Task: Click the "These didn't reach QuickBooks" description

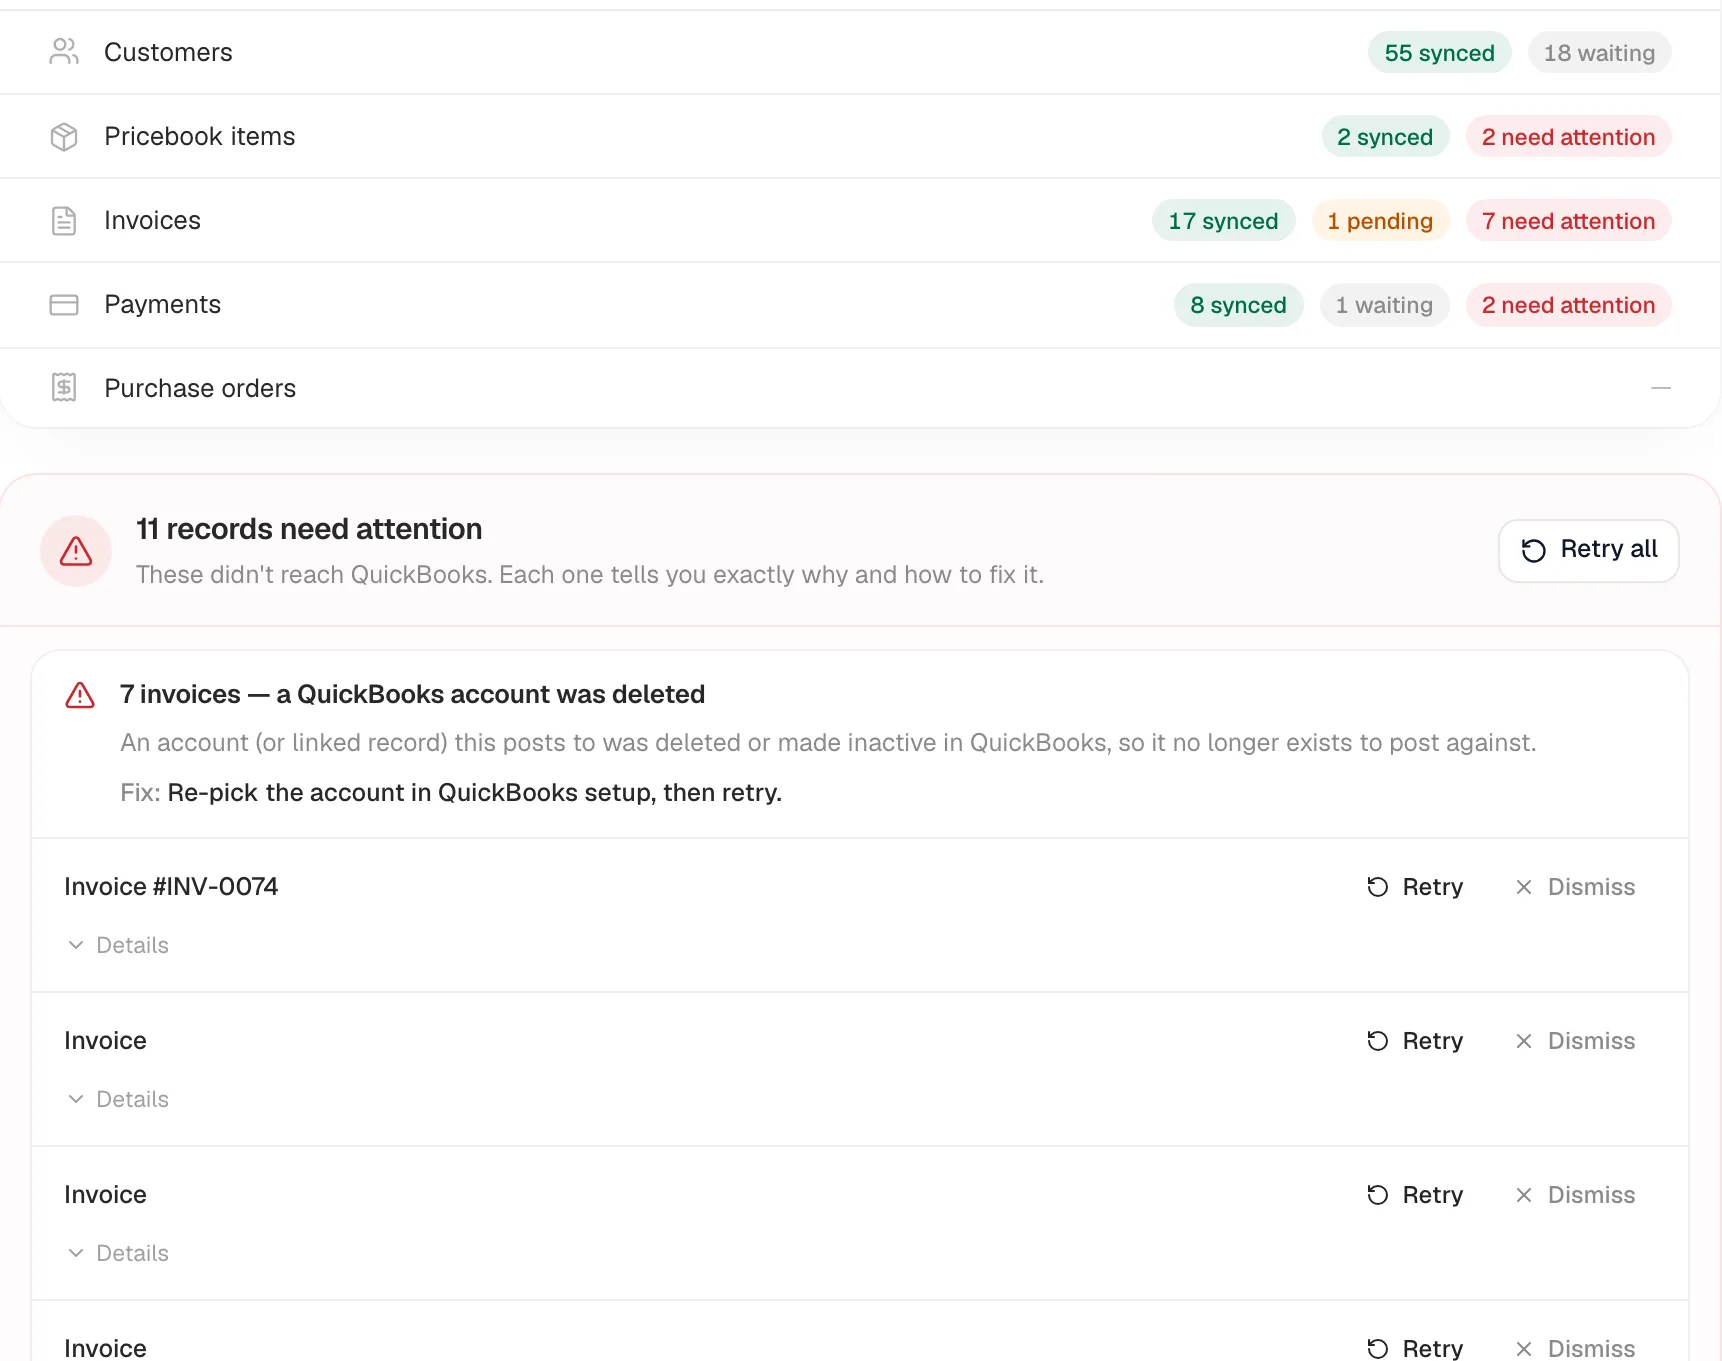Action: click(590, 575)
